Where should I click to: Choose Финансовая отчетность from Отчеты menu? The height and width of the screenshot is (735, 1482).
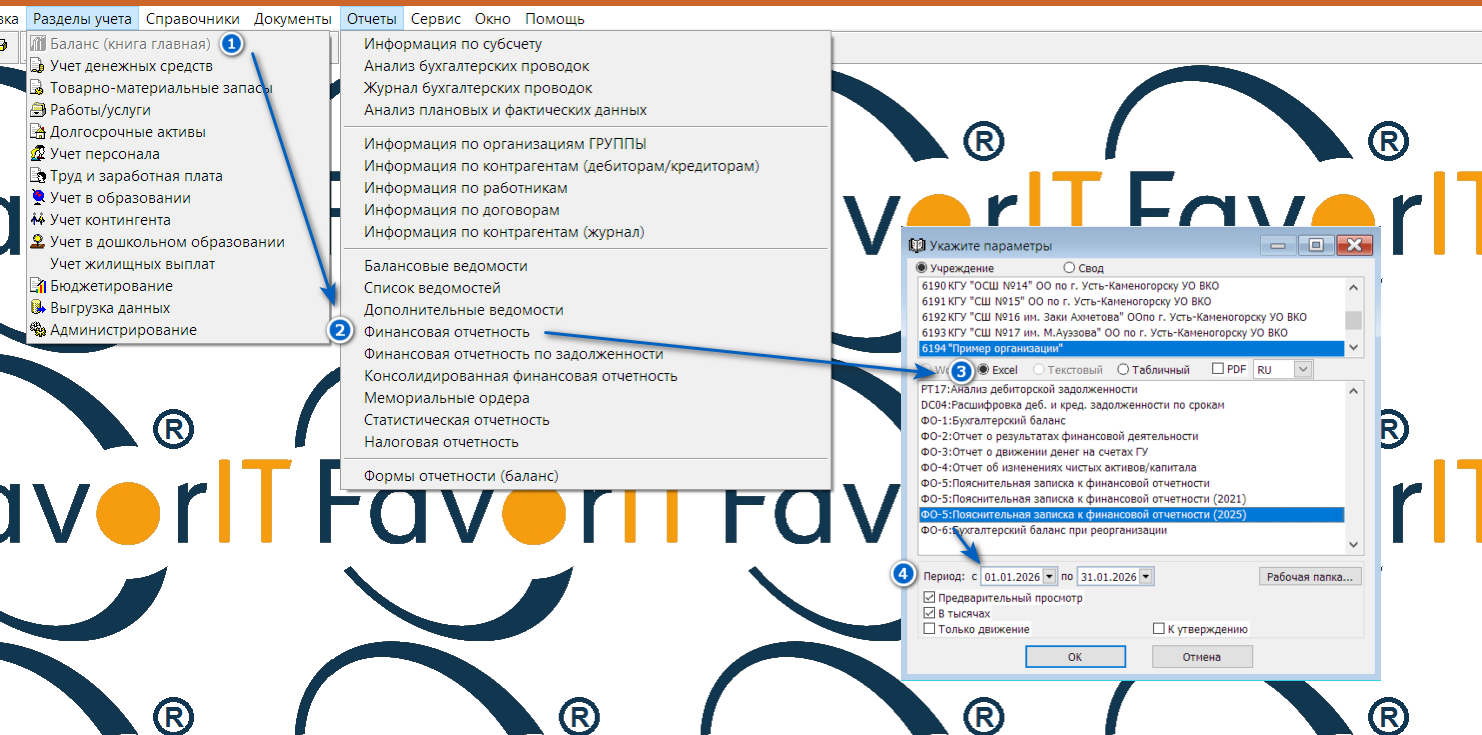(x=446, y=332)
